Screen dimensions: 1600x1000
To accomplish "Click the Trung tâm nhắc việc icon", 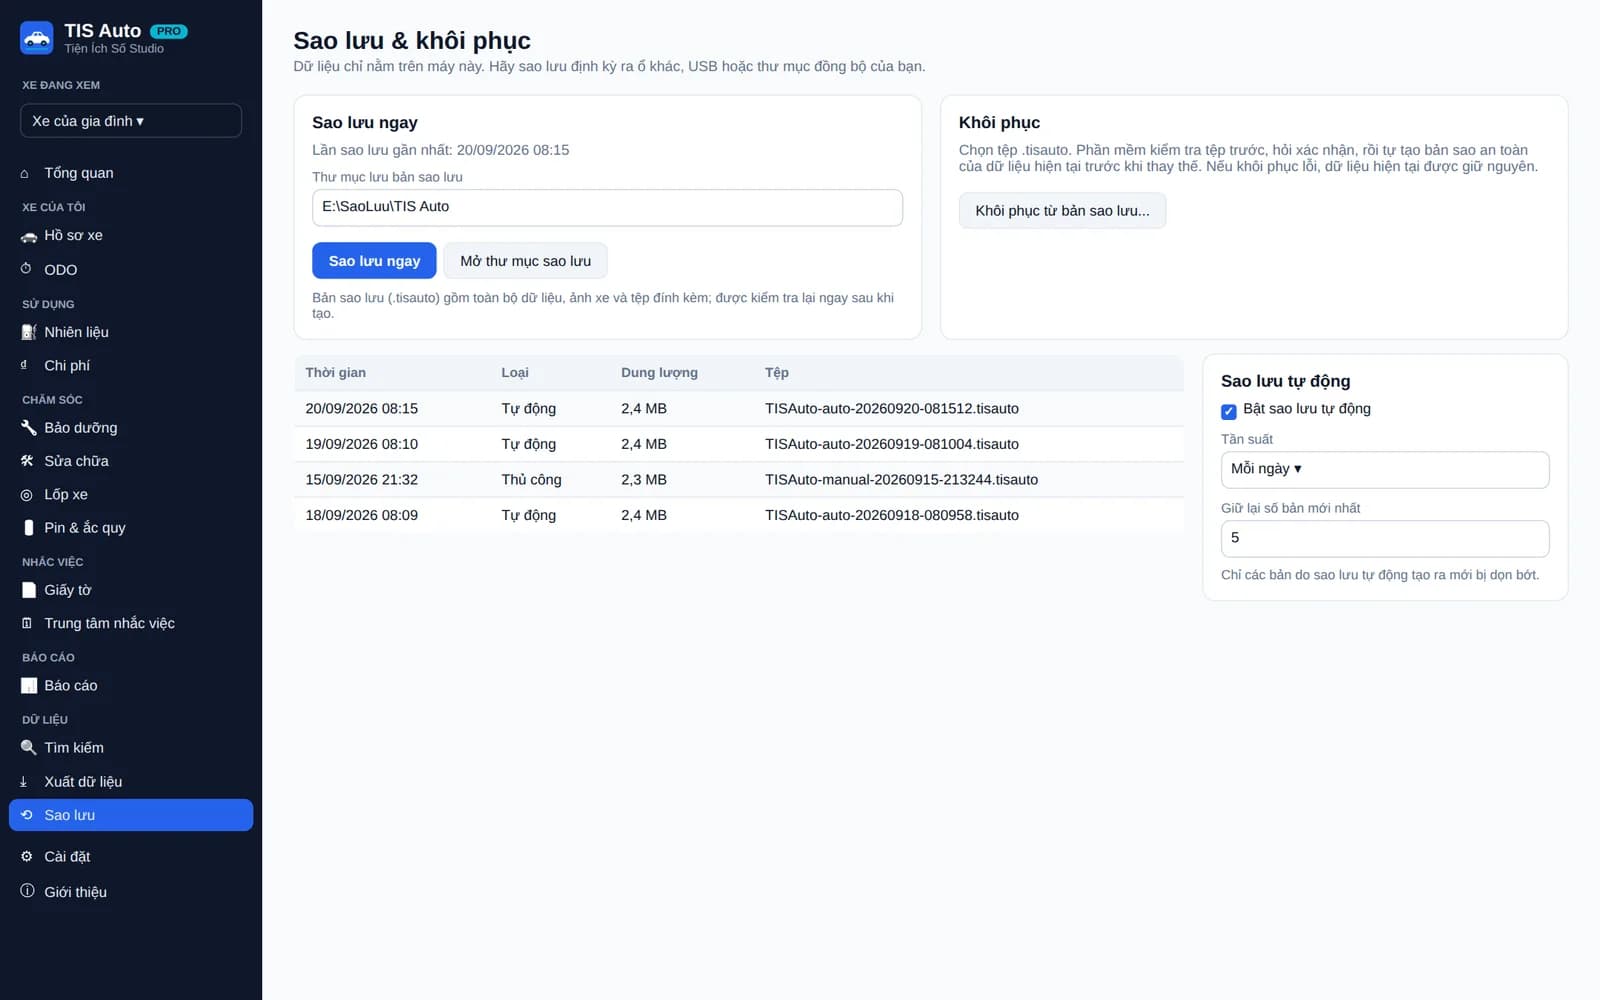I will coord(27,623).
